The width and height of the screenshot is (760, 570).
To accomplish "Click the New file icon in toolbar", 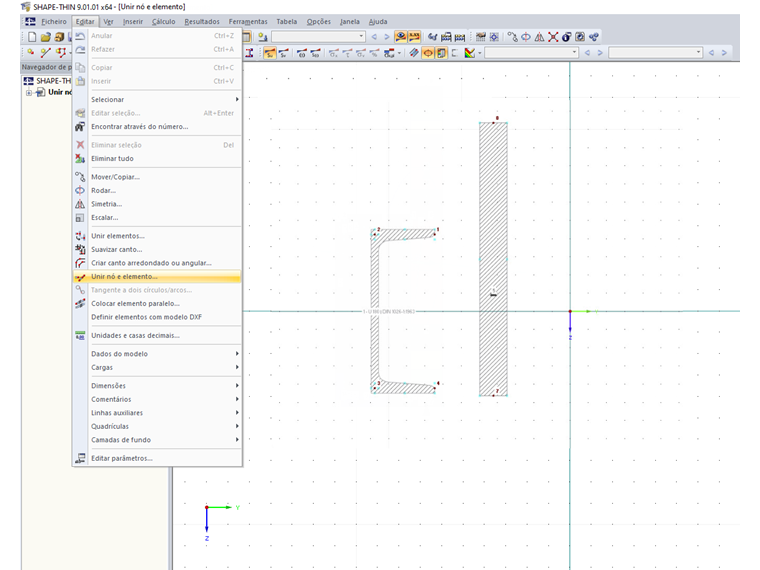I will 32,37.
